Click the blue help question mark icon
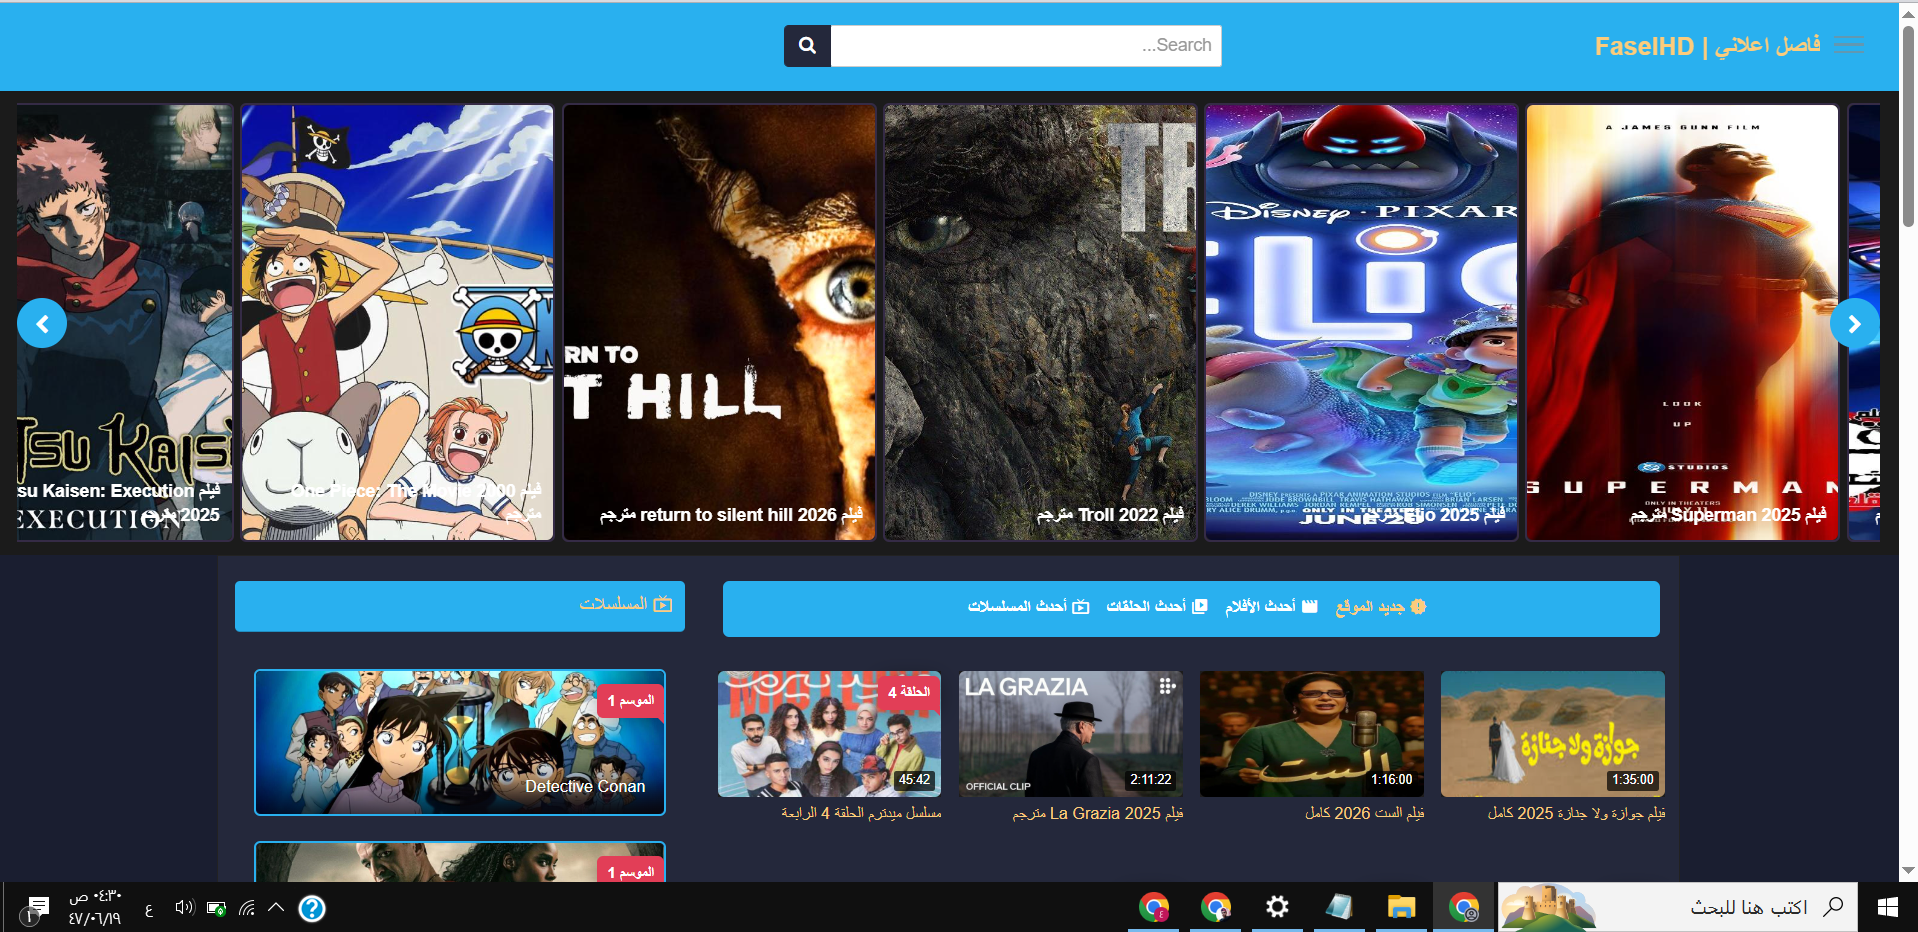Image resolution: width=1918 pixels, height=932 pixels. coord(312,908)
